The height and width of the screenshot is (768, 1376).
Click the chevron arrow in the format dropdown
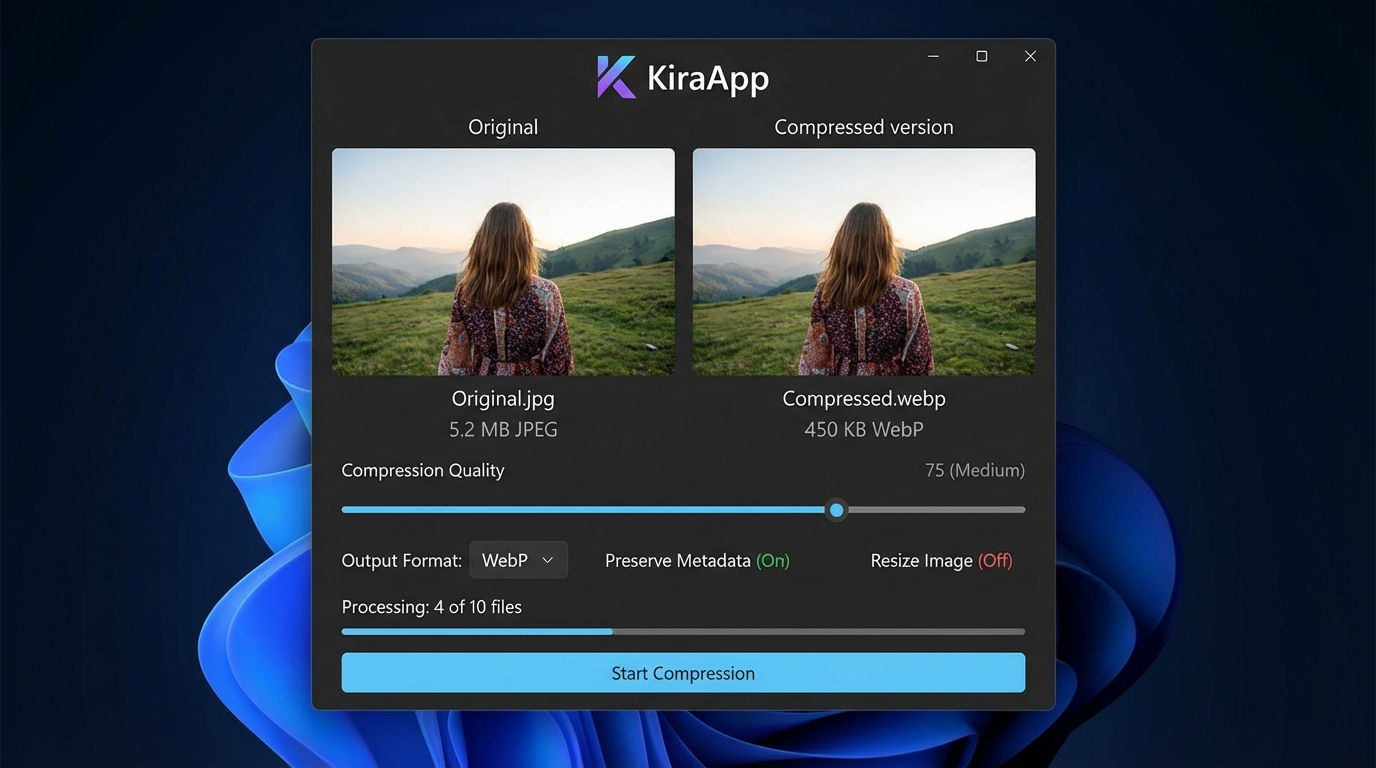click(x=547, y=560)
